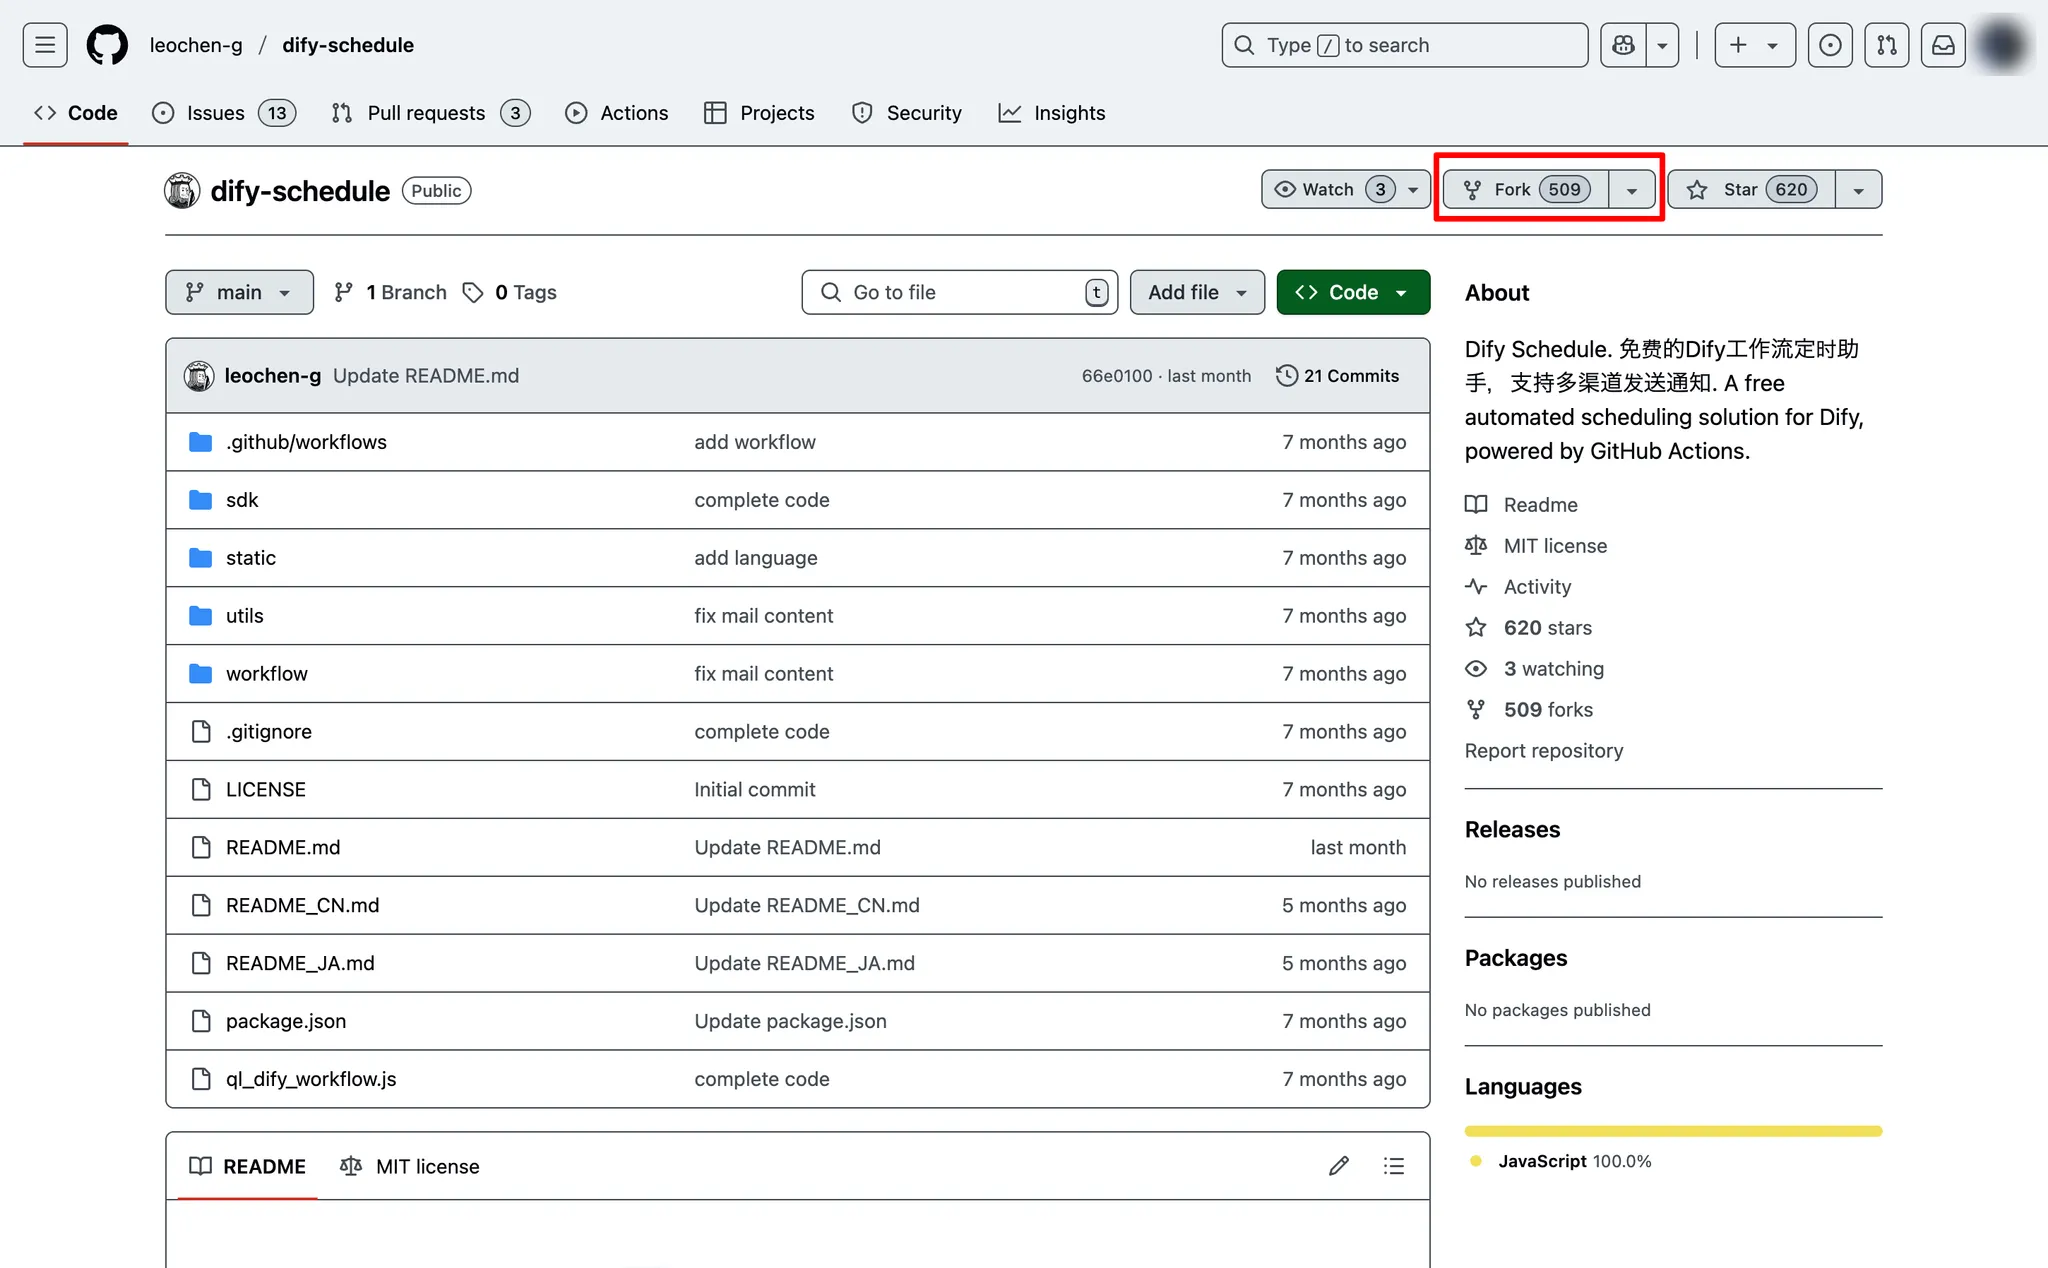The width and height of the screenshot is (2048, 1268).
Task: Open the hamburger navigation menu
Action: (x=45, y=45)
